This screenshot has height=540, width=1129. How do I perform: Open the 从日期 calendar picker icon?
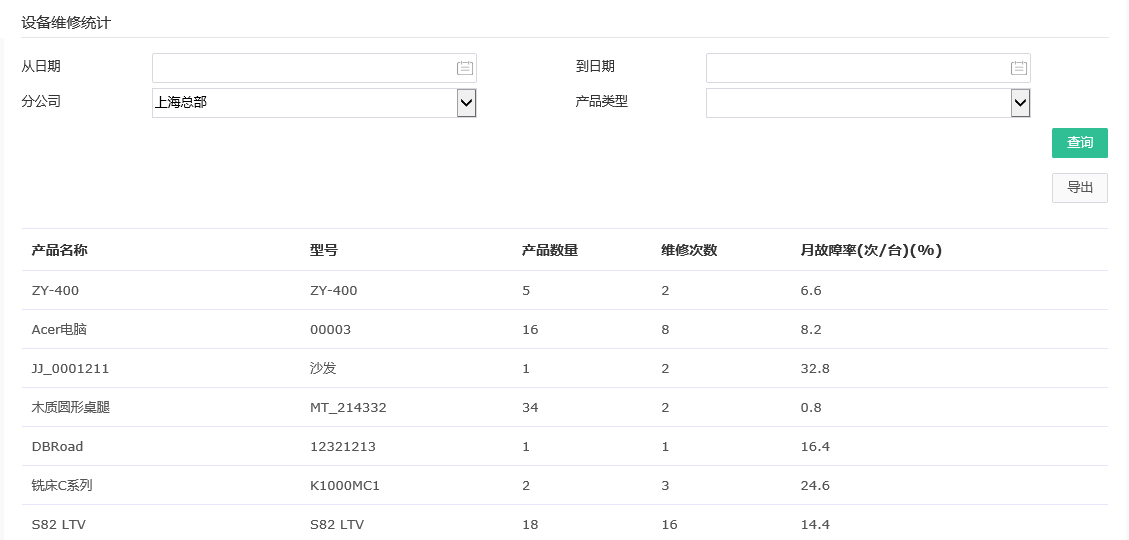(x=464, y=68)
